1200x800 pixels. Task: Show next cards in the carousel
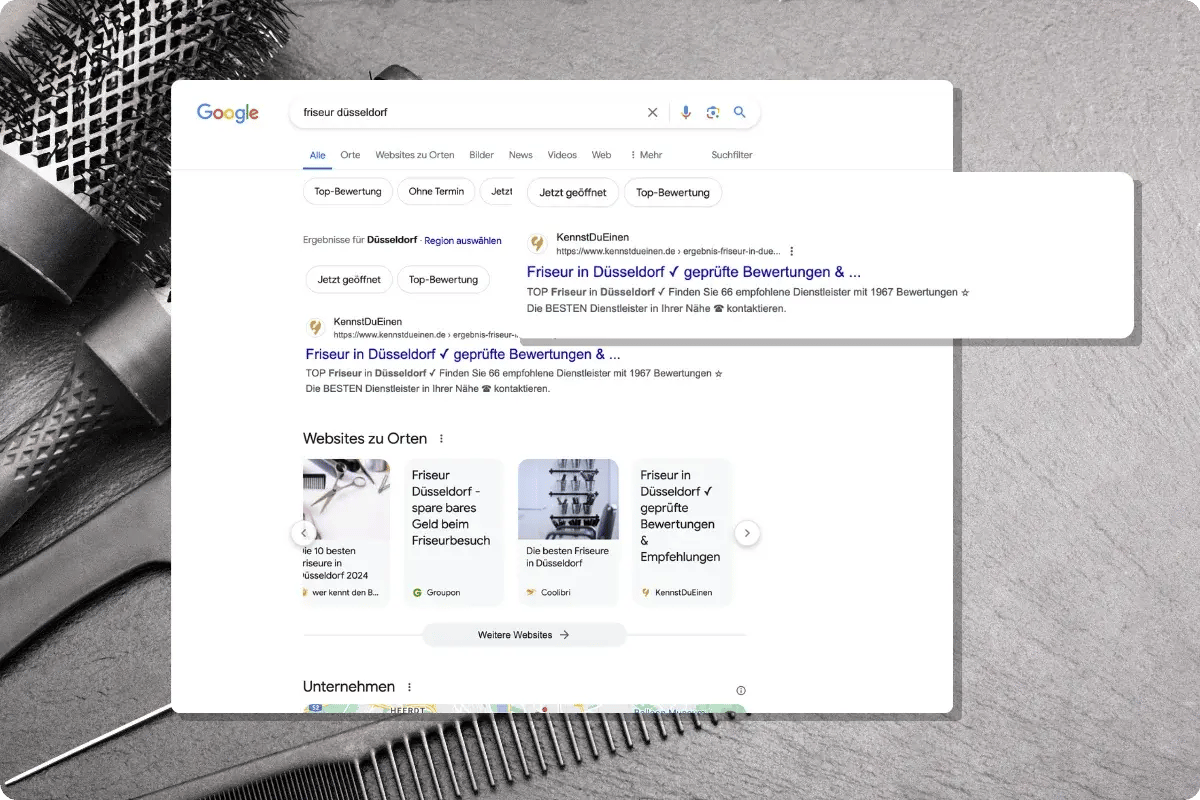748,533
